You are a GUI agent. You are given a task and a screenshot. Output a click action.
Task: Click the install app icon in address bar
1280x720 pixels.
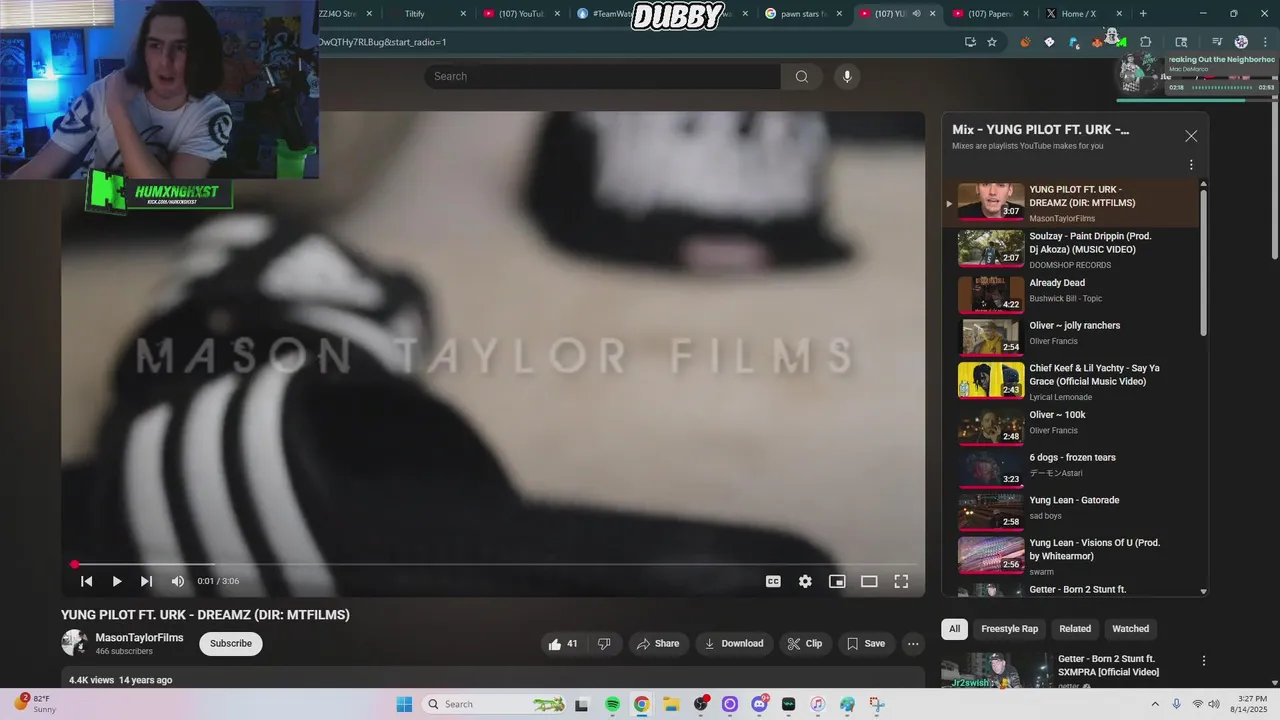click(x=970, y=42)
